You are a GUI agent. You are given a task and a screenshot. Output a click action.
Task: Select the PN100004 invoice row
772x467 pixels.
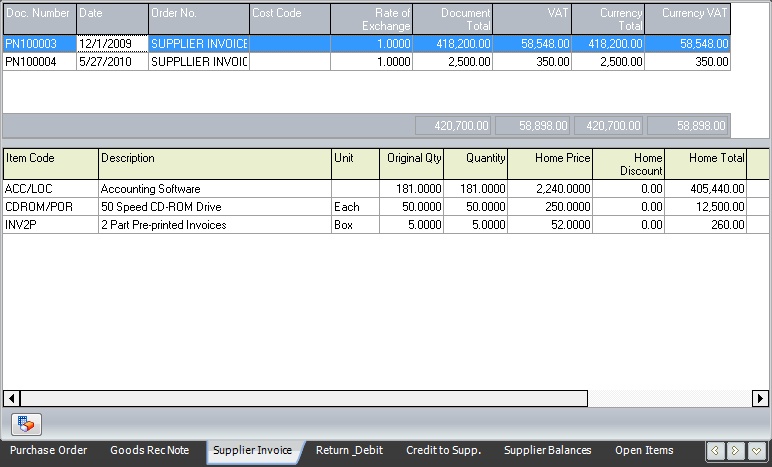click(40, 62)
